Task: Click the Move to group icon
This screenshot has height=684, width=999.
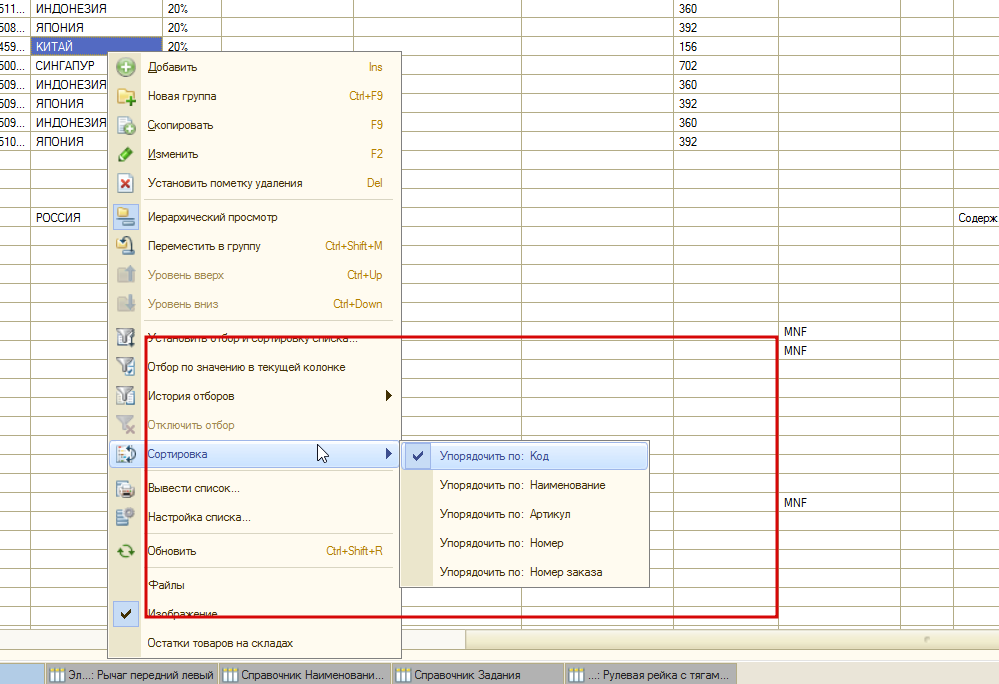Action: [x=126, y=246]
